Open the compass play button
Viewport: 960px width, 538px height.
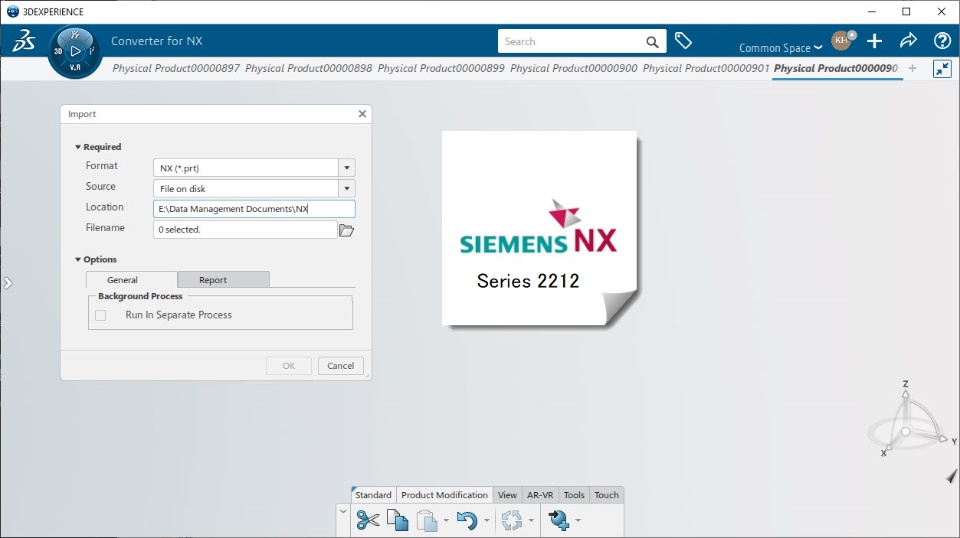(x=75, y=51)
